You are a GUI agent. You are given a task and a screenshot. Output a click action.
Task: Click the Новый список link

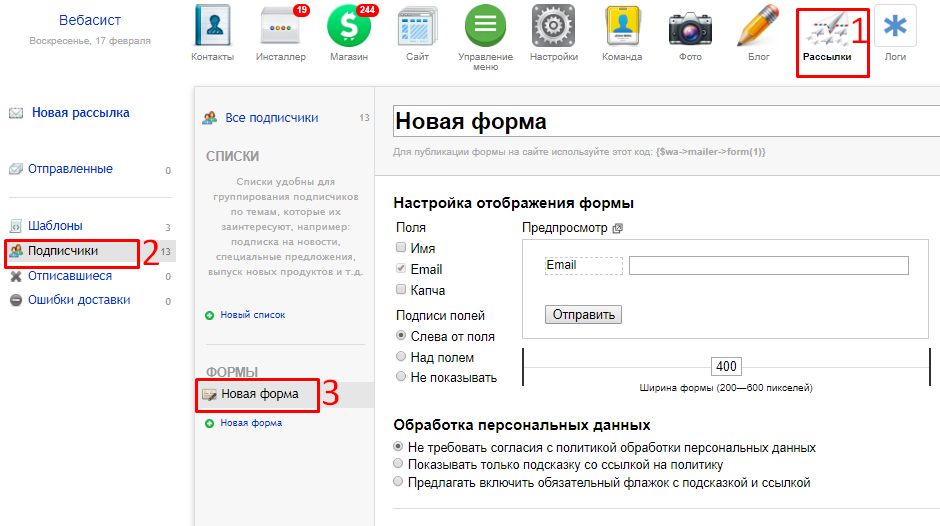pos(252,315)
